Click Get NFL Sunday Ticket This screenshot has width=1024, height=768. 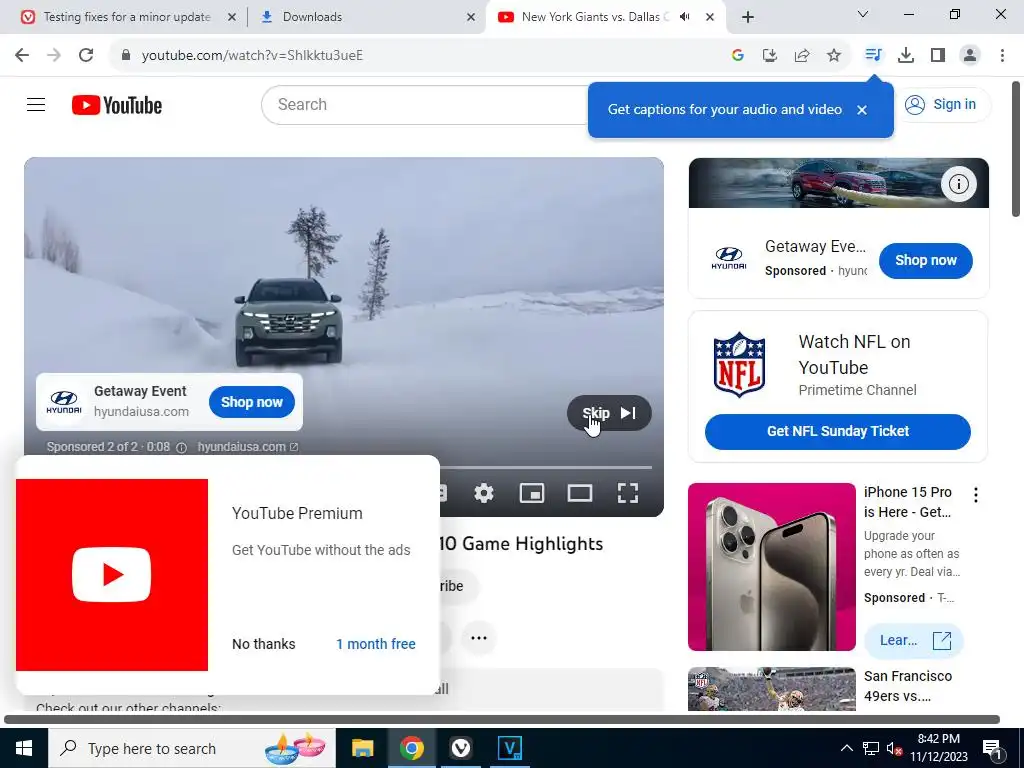pyautogui.click(x=838, y=432)
